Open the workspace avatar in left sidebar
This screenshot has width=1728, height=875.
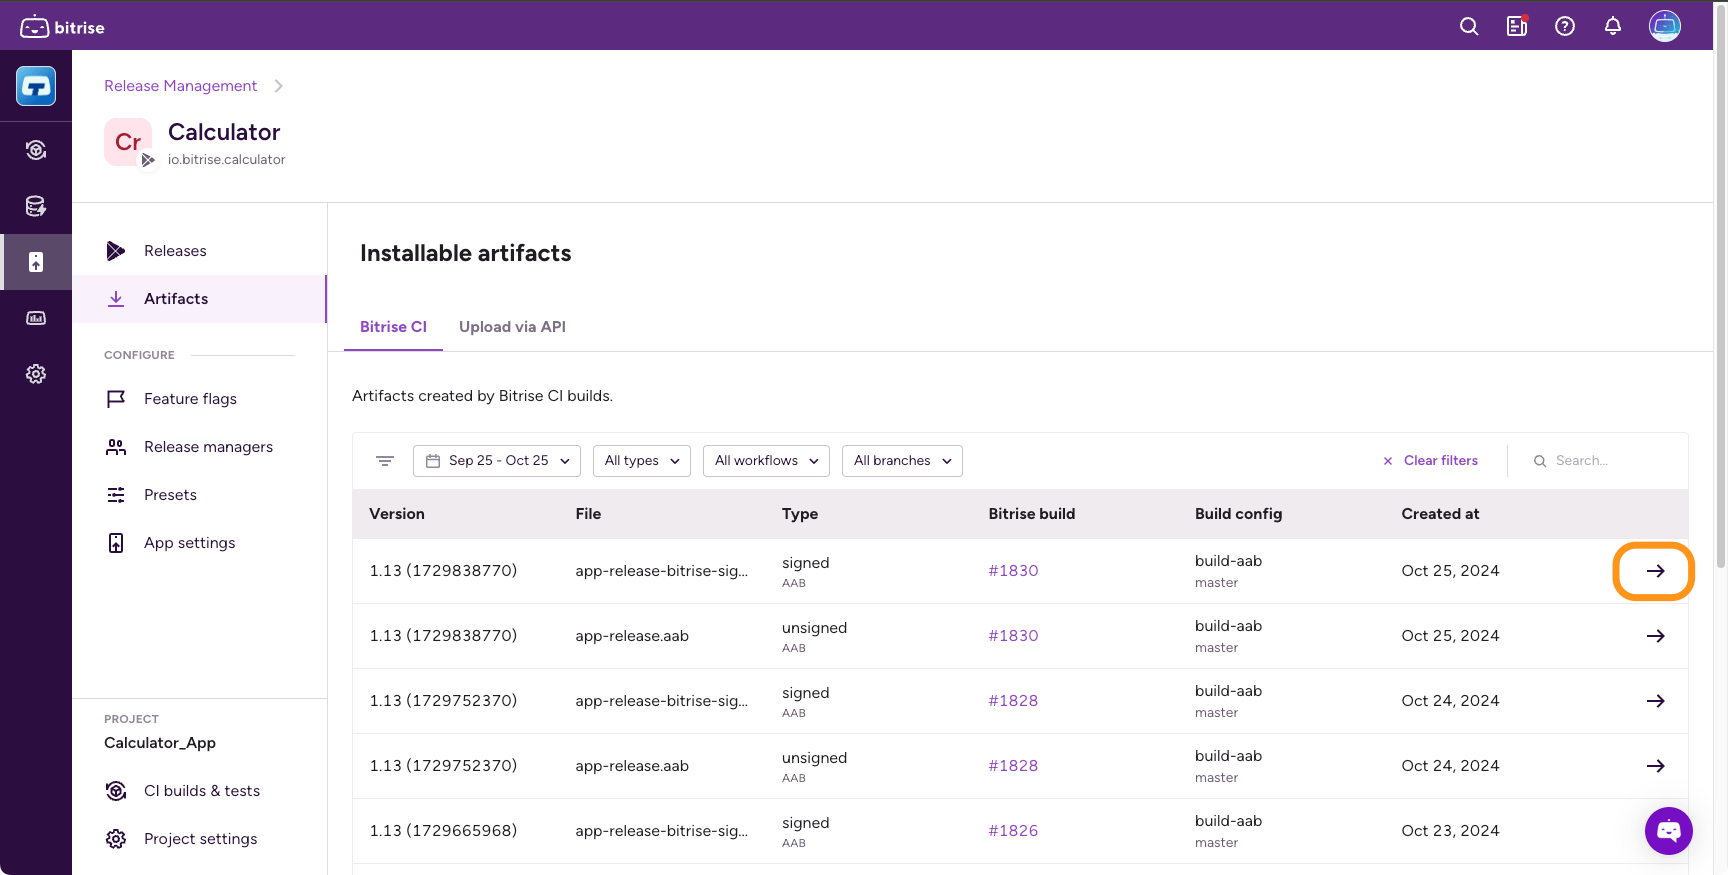pos(36,86)
